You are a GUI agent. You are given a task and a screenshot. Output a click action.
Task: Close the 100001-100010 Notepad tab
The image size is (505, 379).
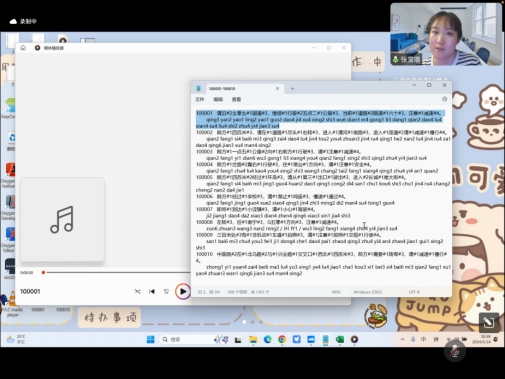coord(277,88)
